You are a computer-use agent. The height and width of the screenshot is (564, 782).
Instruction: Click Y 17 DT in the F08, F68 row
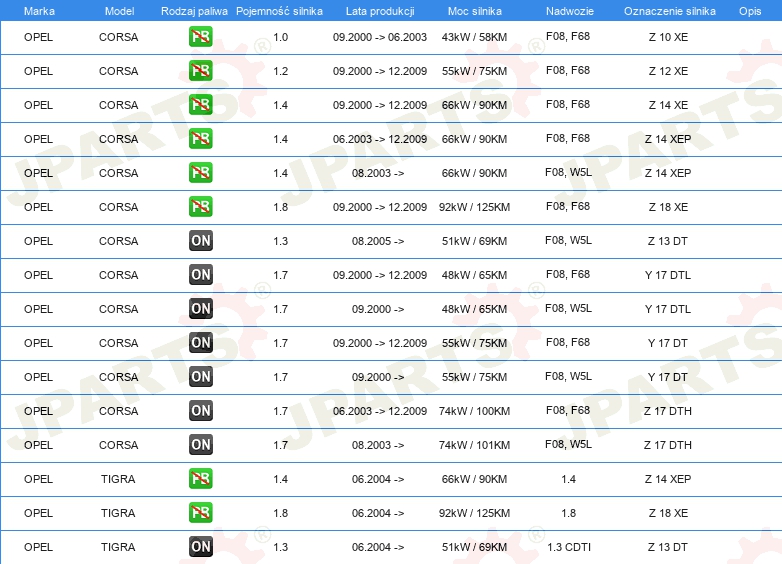click(668, 343)
